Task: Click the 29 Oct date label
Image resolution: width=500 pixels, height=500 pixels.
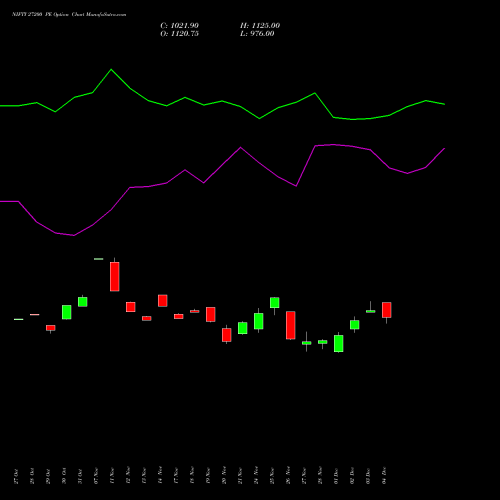Action: point(48,476)
